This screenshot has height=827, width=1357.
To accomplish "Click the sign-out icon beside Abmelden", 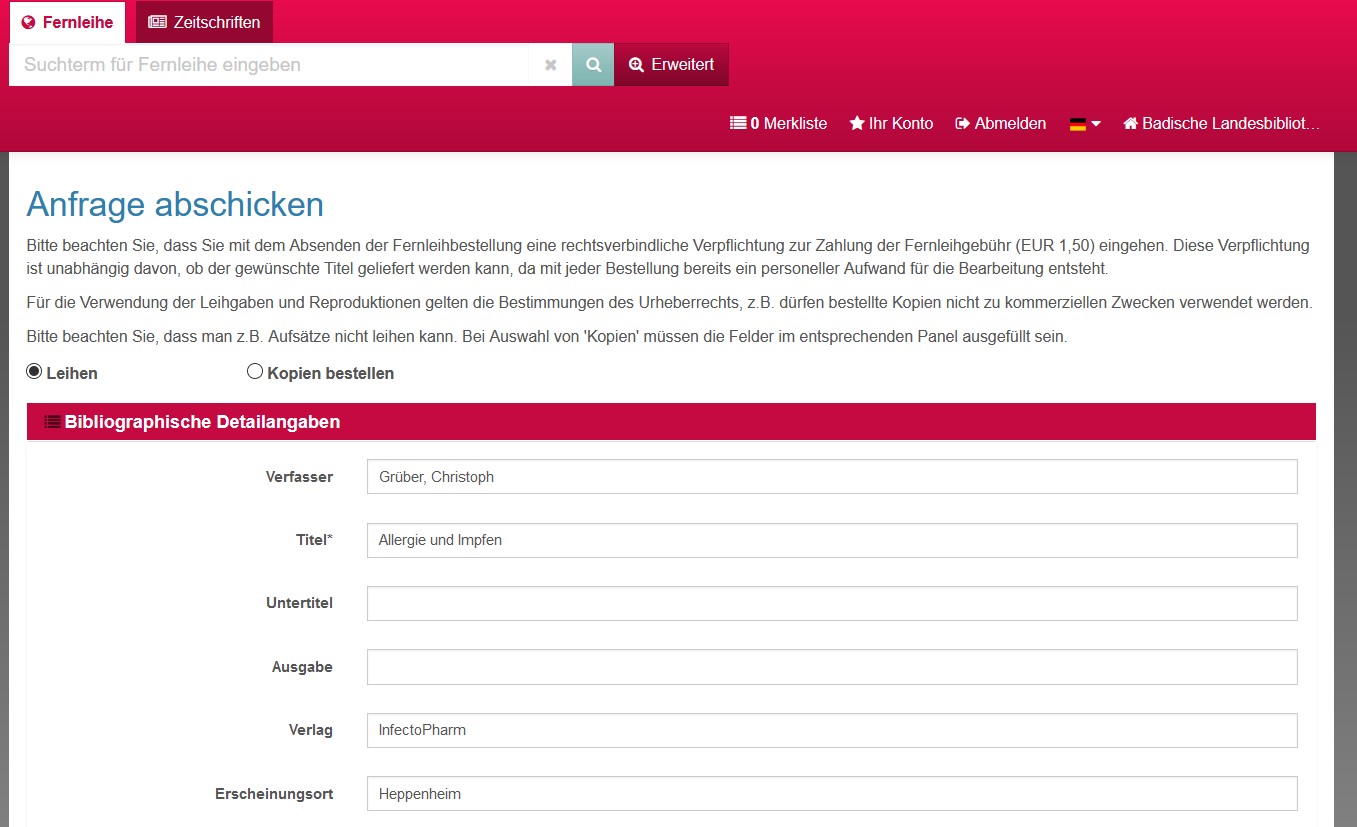I will coord(963,124).
